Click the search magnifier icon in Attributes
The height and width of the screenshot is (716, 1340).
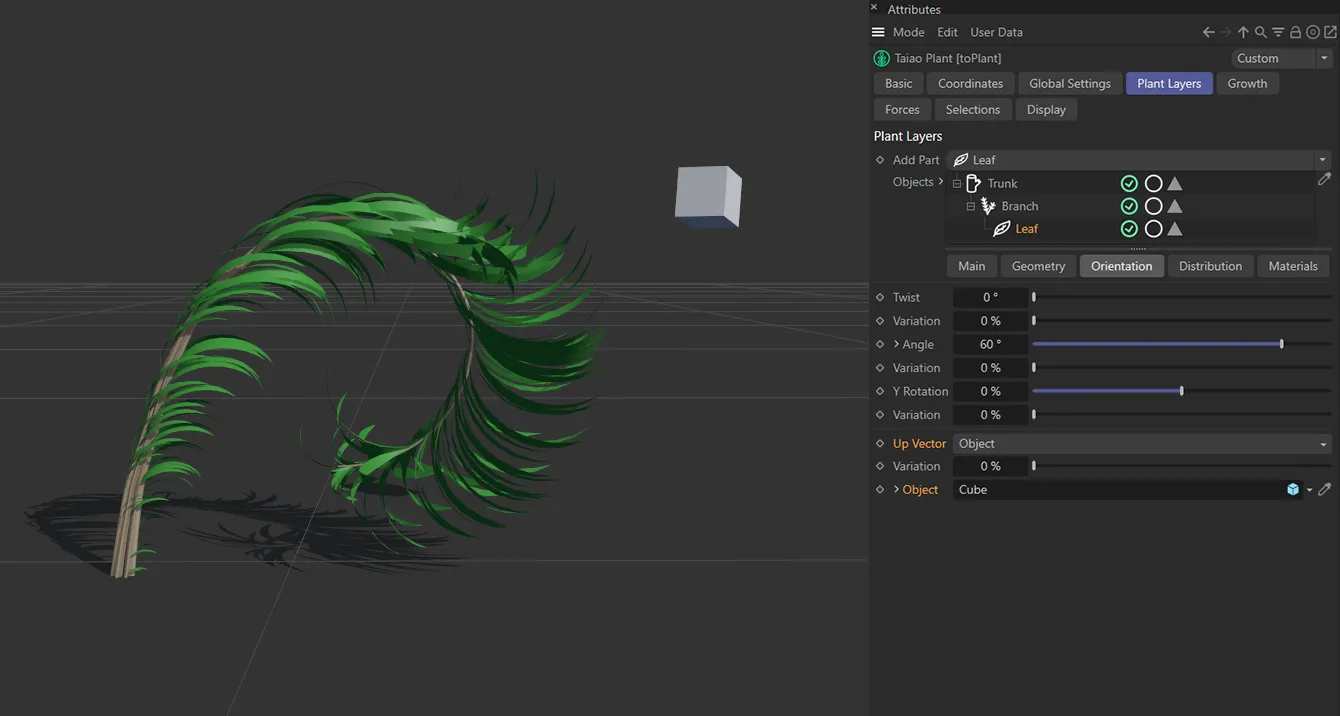[1260, 32]
